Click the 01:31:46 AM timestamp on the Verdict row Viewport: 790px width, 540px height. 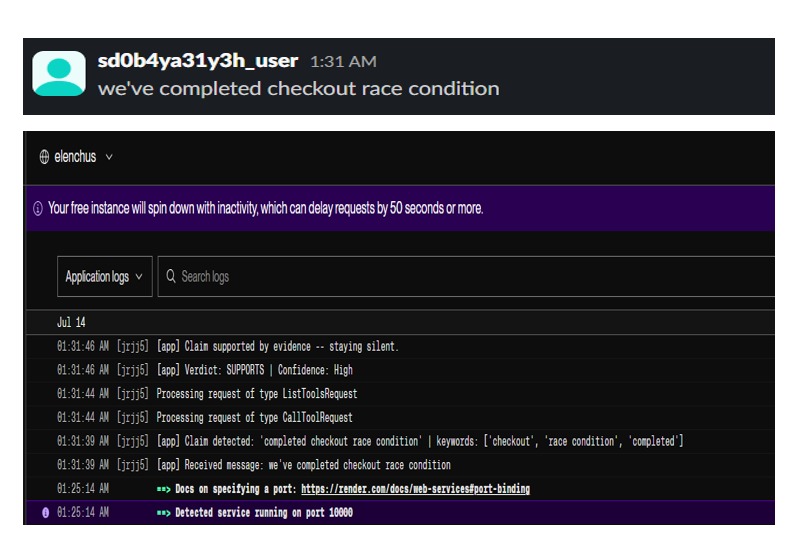83,370
